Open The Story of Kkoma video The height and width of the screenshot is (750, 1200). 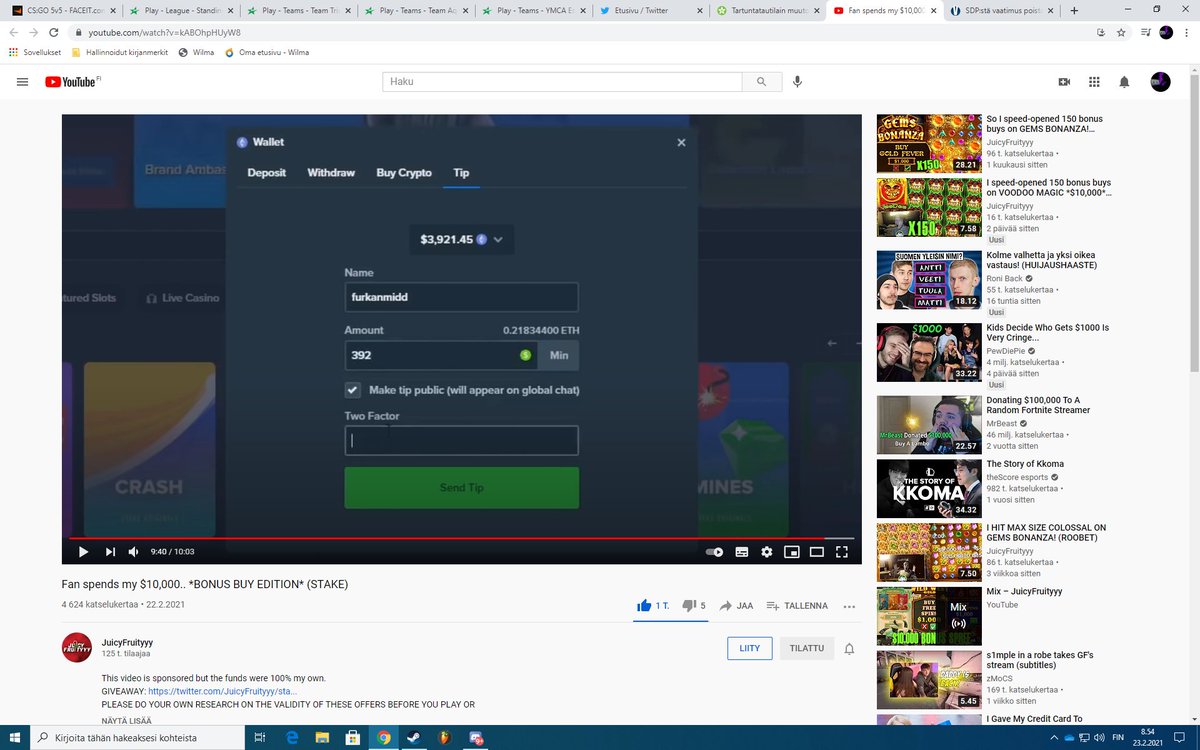coord(929,488)
